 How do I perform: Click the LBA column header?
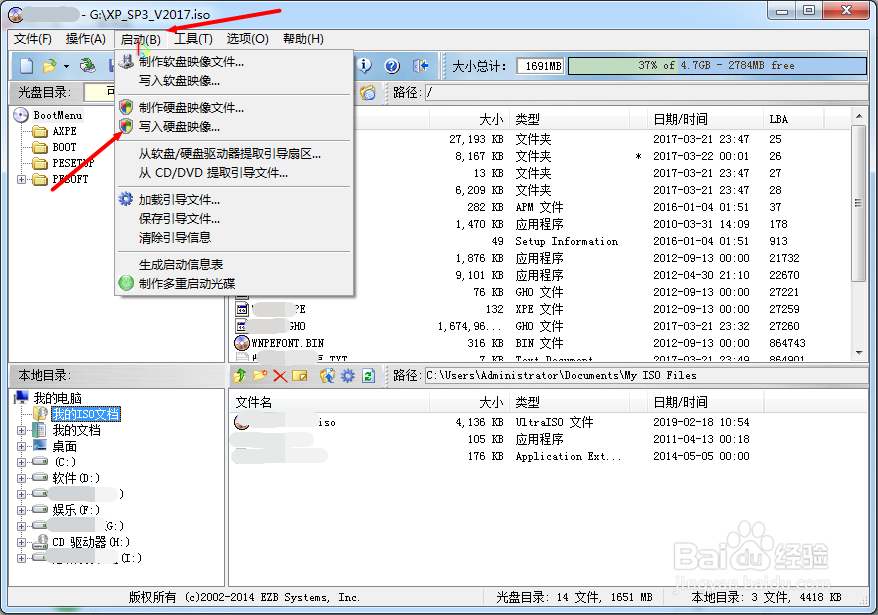pyautogui.click(x=793, y=119)
